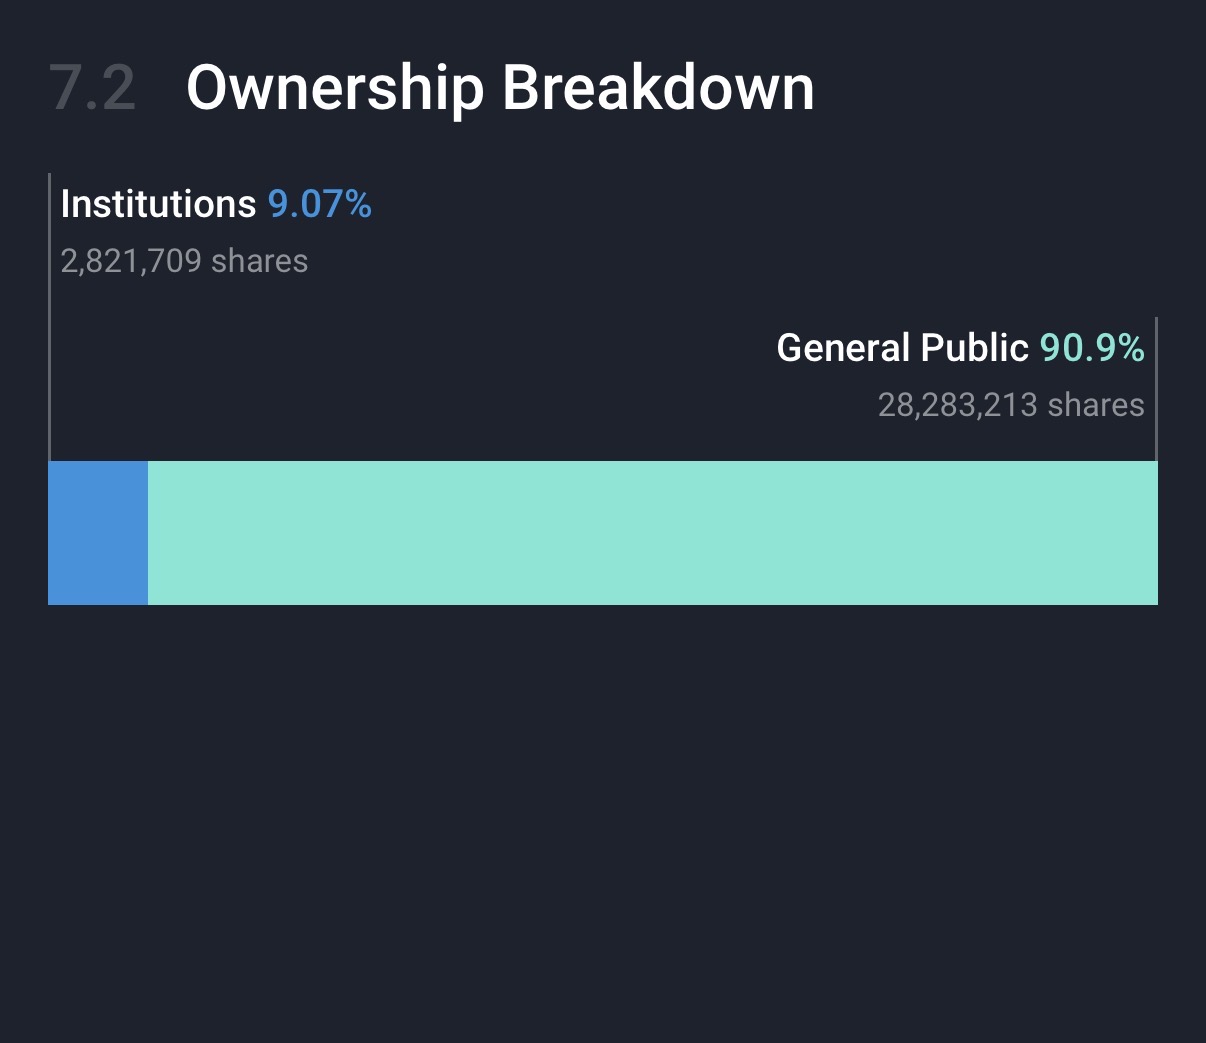Click the teal General Public bar segment
This screenshot has width=1206, height=1043.
click(x=652, y=532)
